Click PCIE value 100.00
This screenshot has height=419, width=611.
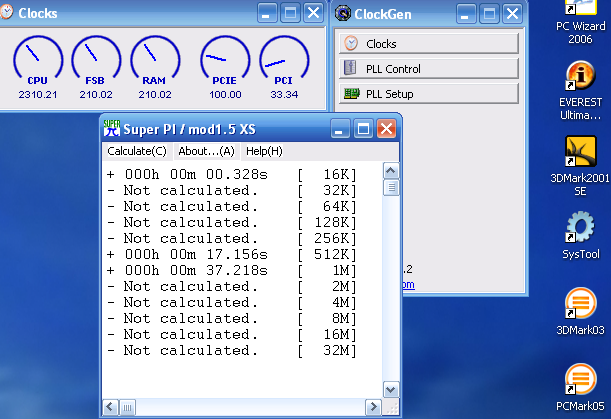pyautogui.click(x=225, y=94)
